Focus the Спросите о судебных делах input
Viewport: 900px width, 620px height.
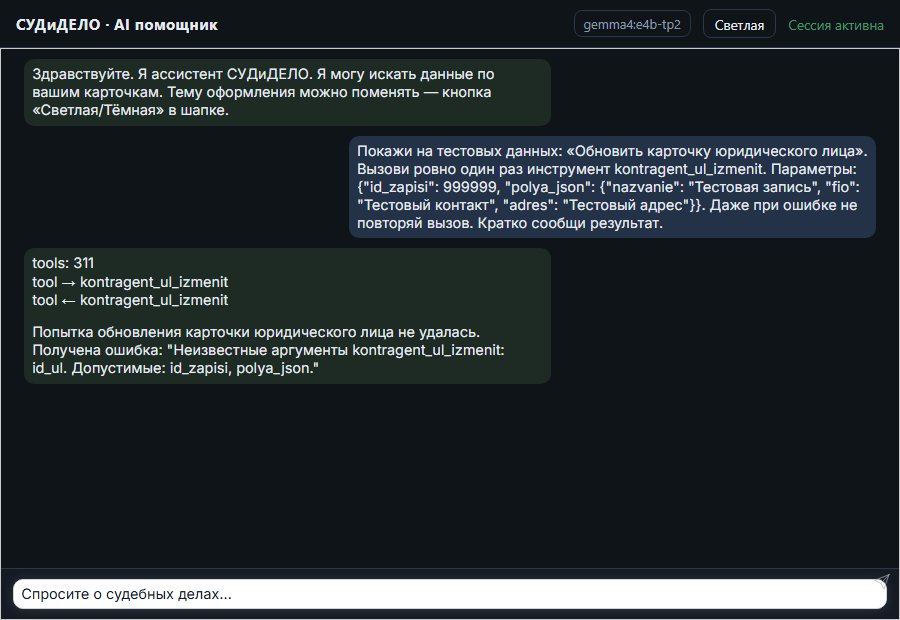point(449,594)
